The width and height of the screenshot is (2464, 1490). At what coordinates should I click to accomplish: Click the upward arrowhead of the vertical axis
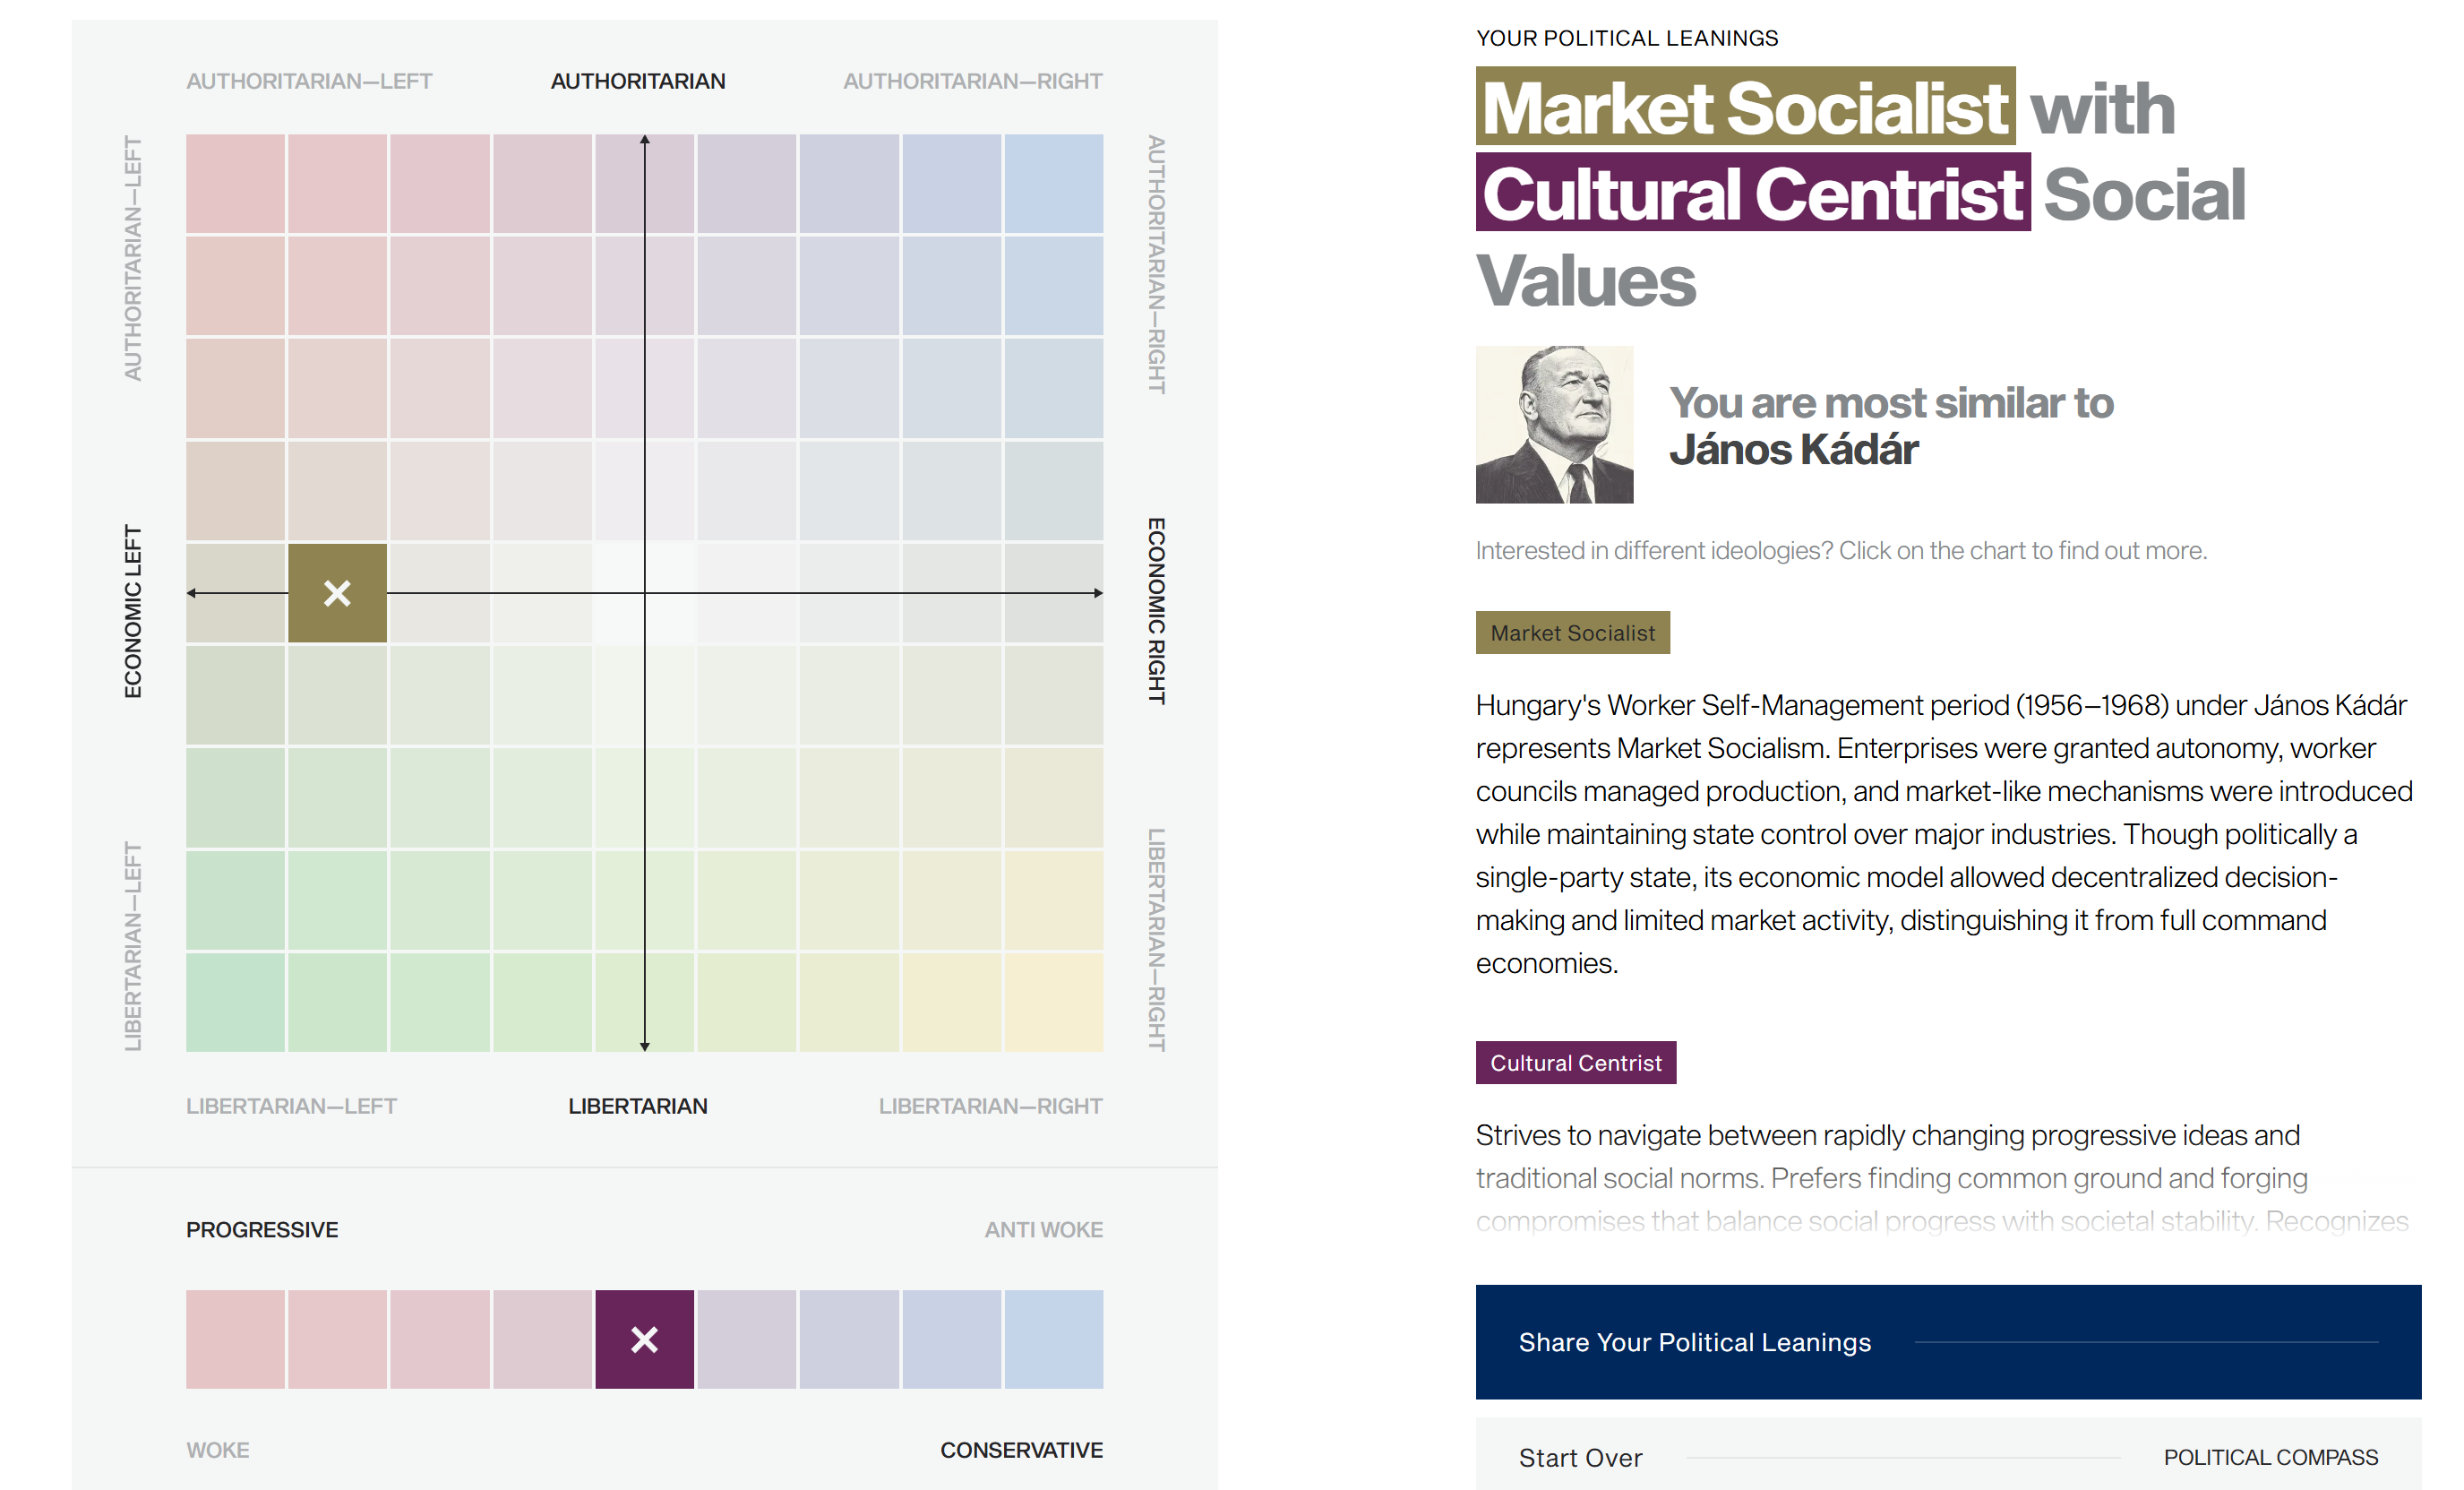tap(645, 140)
